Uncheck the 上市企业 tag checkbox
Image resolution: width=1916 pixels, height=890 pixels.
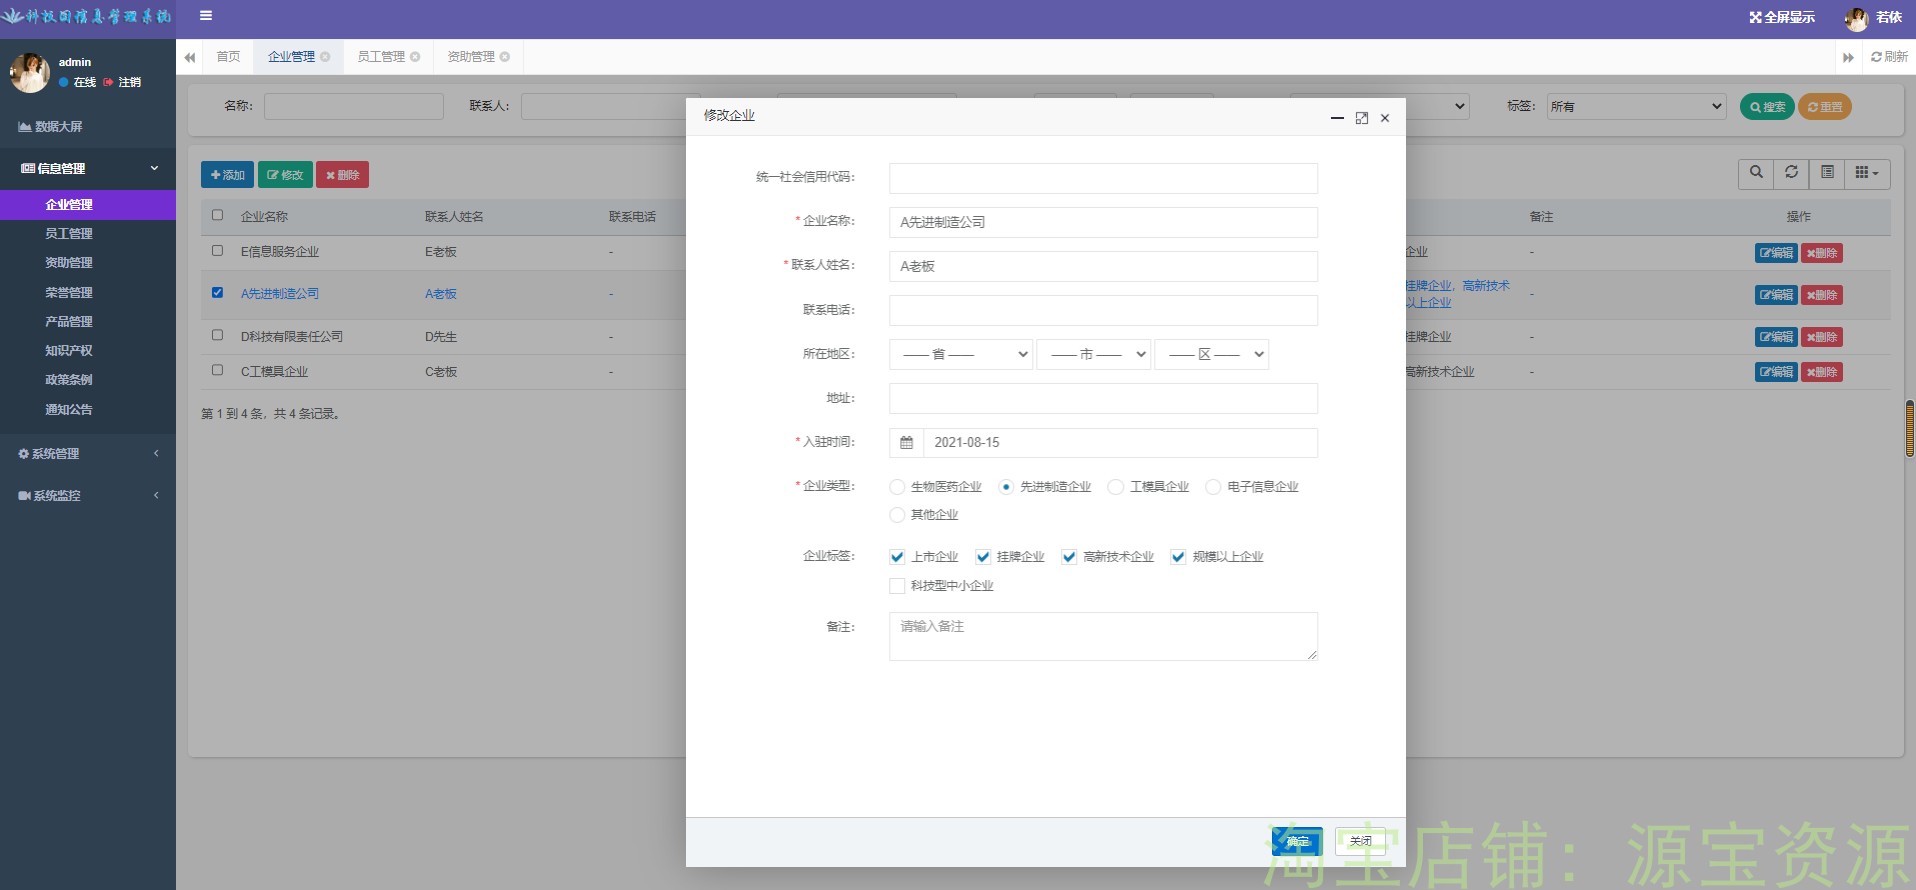[897, 557]
